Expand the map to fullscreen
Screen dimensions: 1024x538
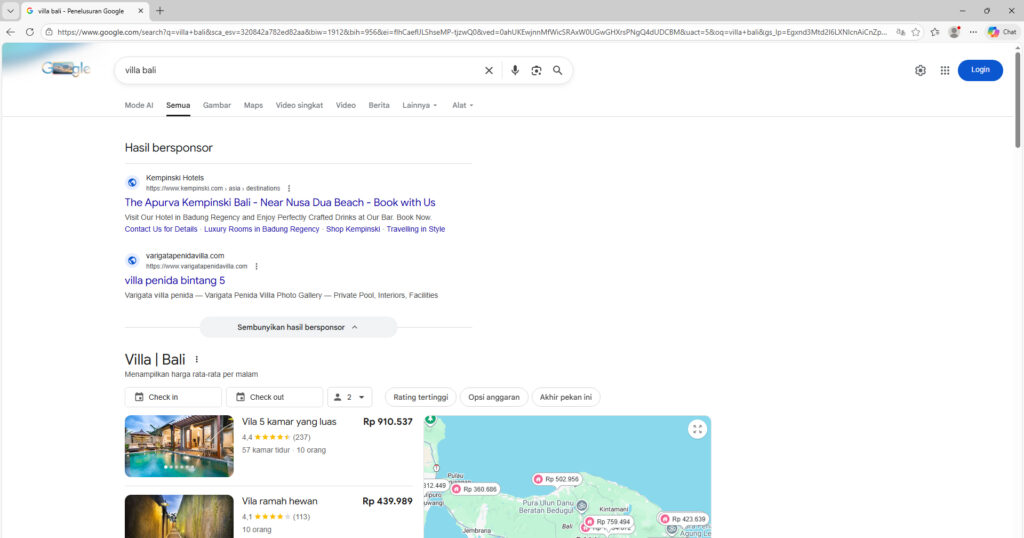pos(697,429)
